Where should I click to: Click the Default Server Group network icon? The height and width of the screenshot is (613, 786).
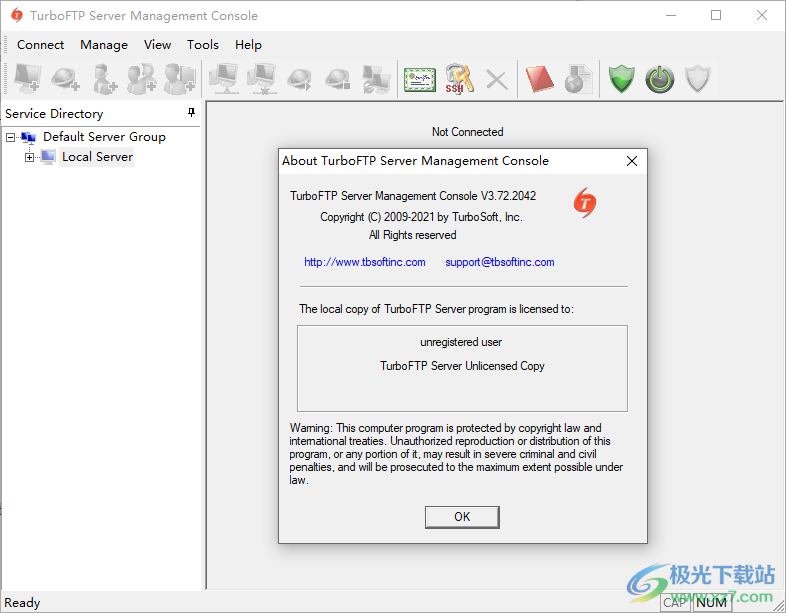(28, 137)
